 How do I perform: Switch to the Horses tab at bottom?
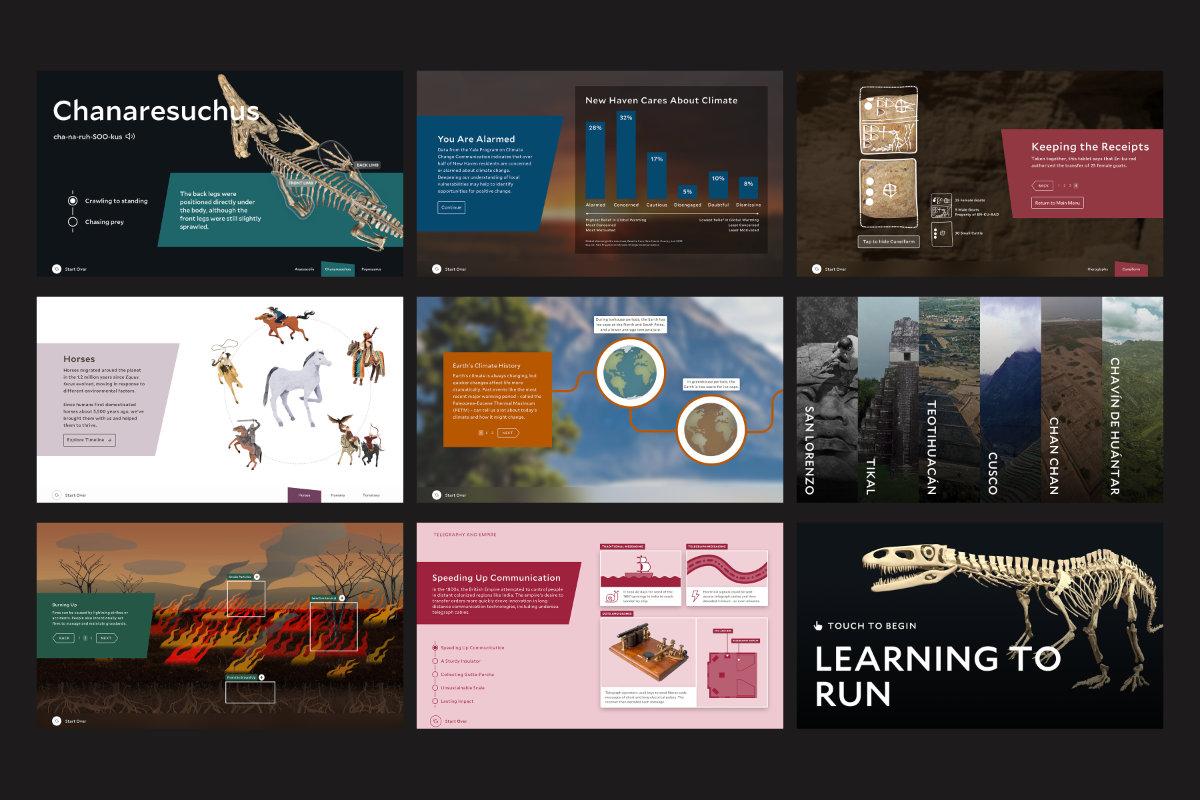tap(305, 495)
